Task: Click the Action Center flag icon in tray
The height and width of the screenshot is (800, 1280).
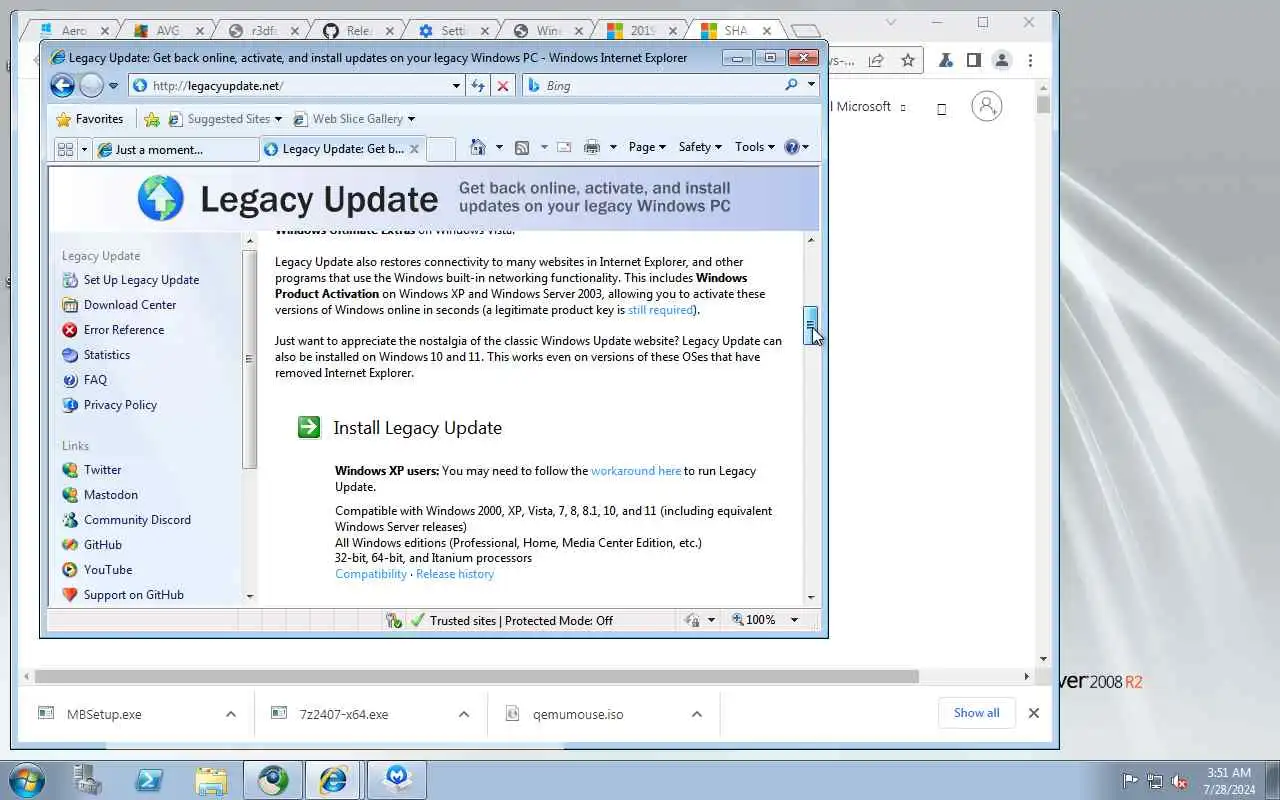Action: [x=1130, y=781]
